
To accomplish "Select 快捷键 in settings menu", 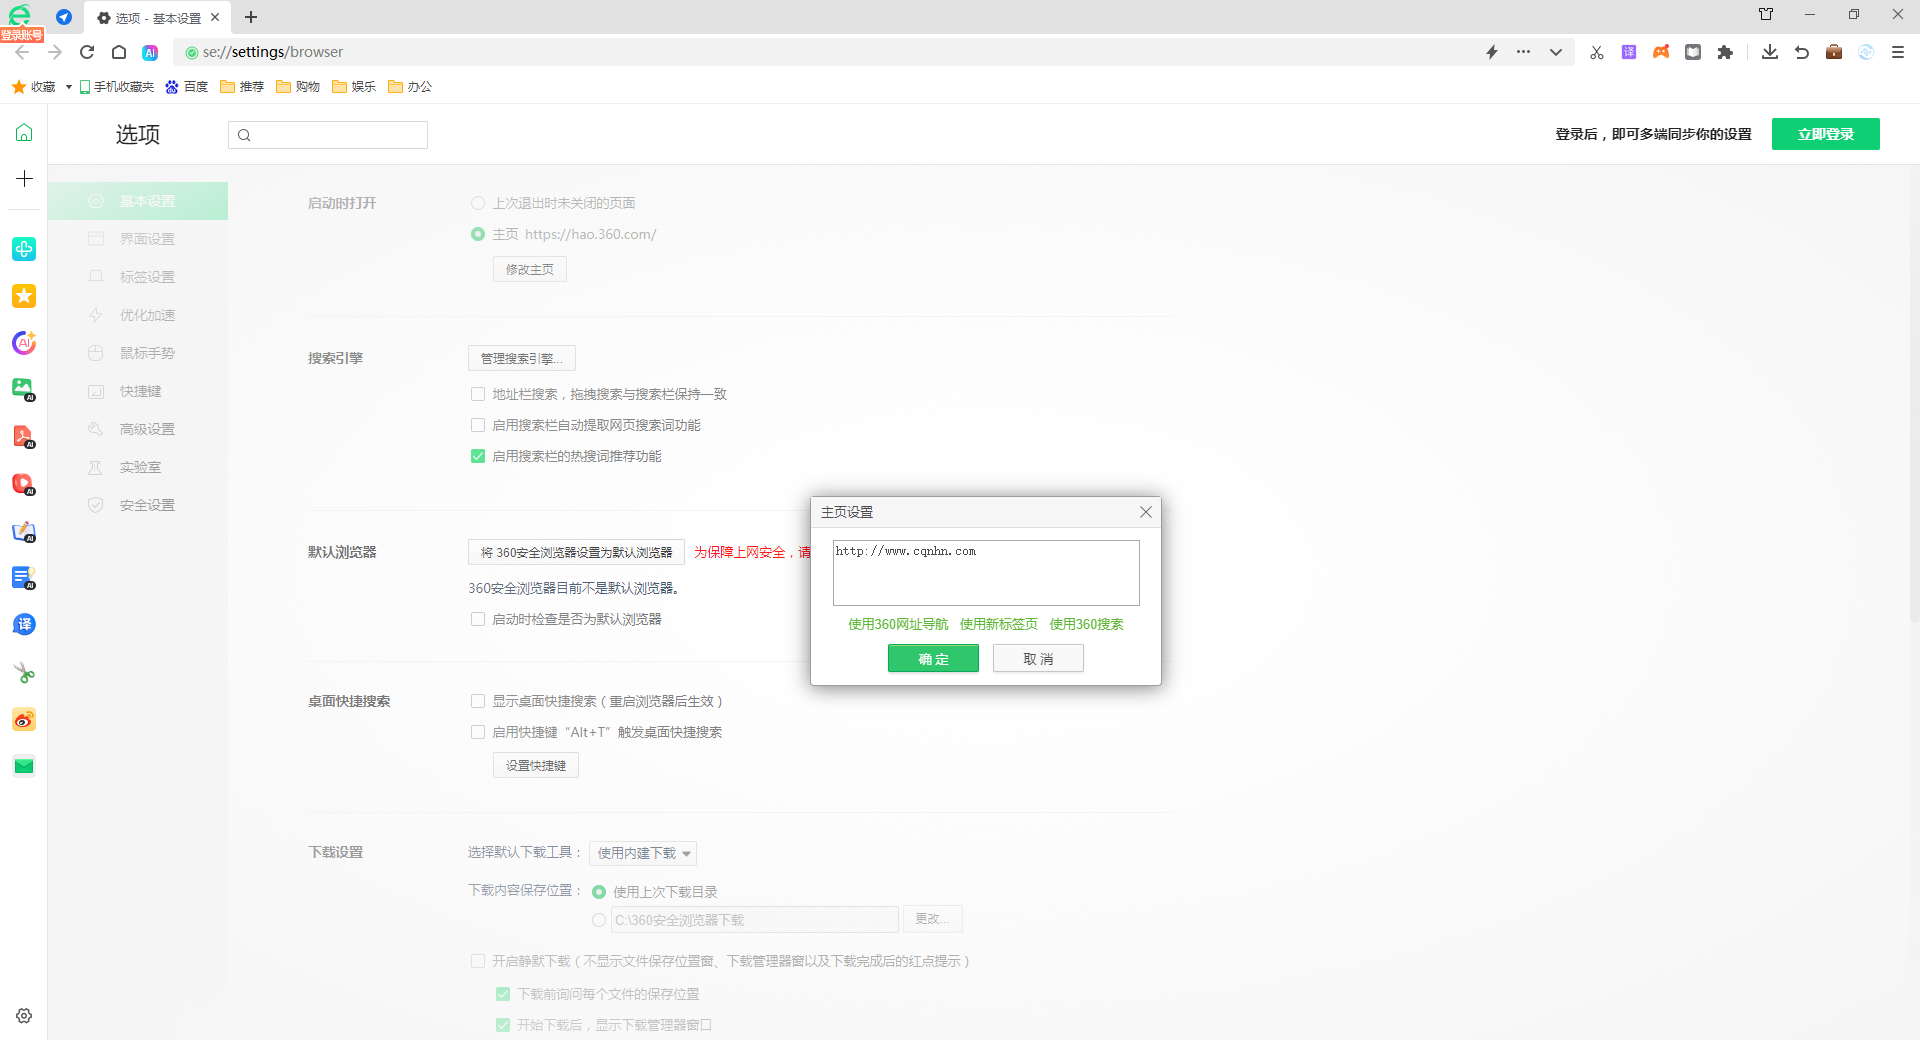I will 138,391.
